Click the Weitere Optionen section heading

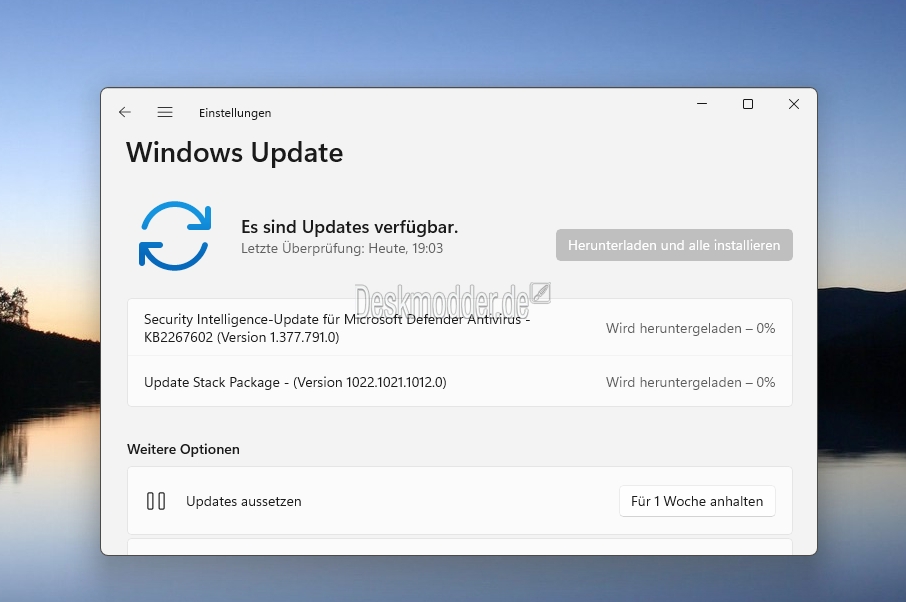pyautogui.click(x=183, y=449)
